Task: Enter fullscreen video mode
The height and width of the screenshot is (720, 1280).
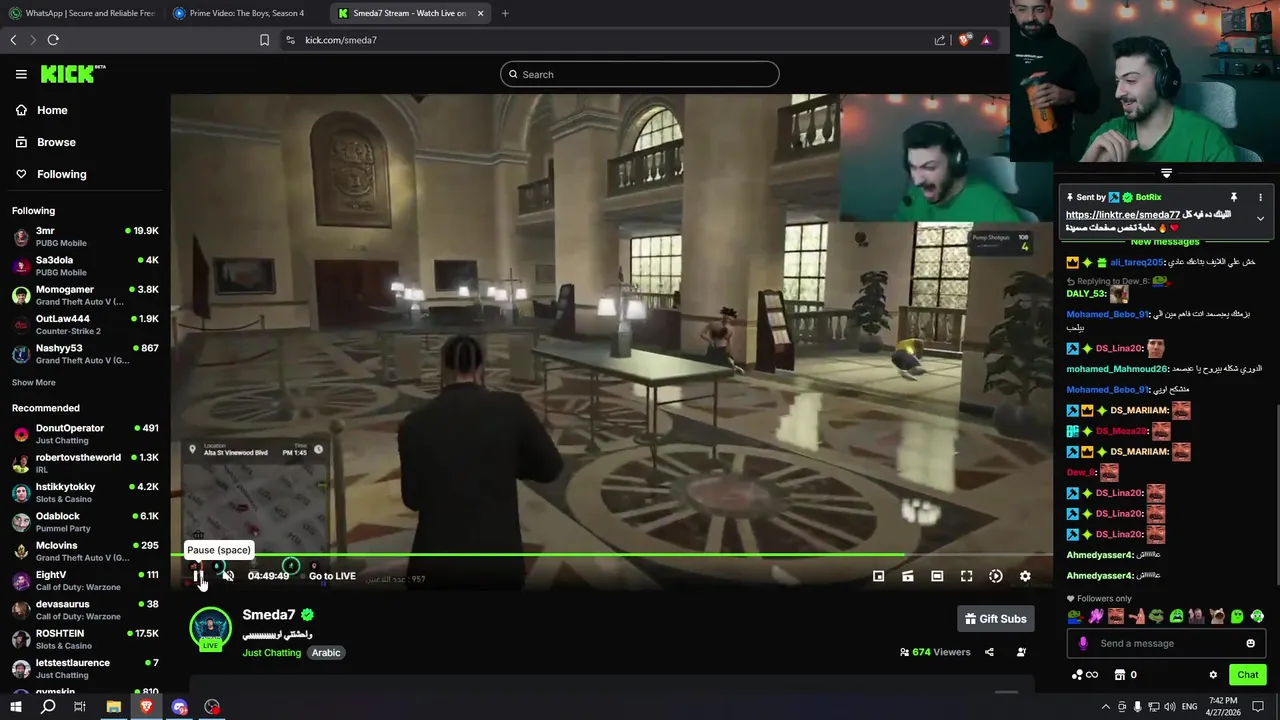Action: tap(966, 576)
